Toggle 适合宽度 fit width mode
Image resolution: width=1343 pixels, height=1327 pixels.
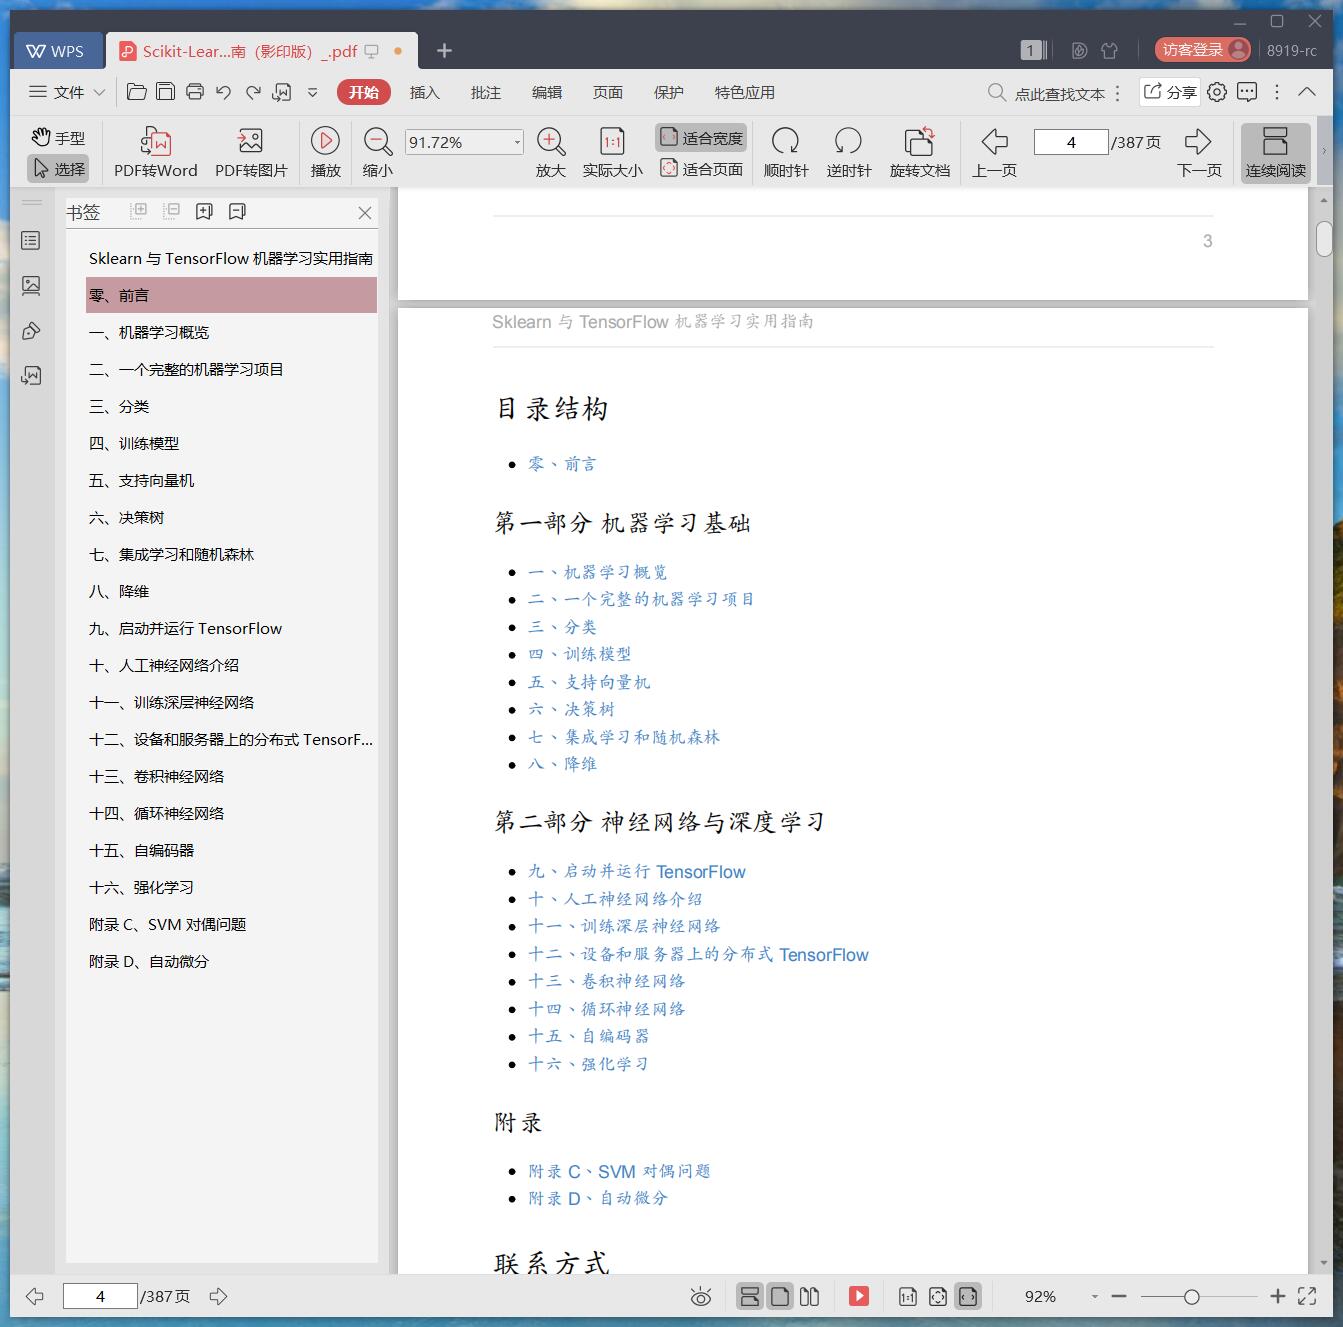pos(701,138)
